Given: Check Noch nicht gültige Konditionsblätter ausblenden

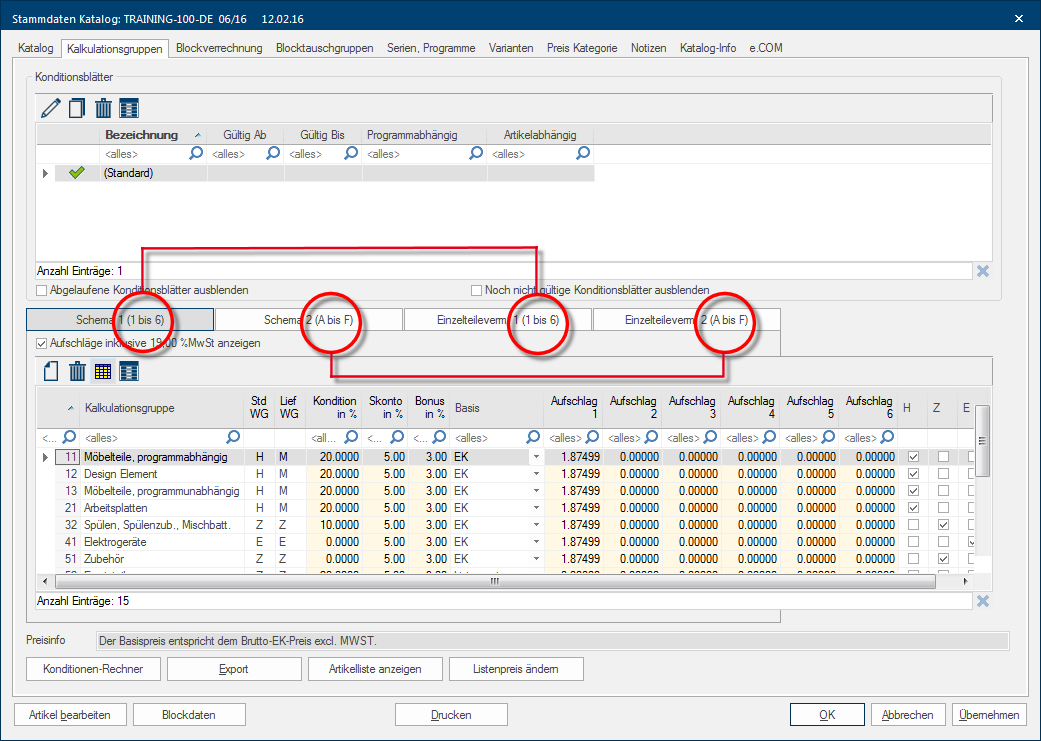Looking at the screenshot, I should point(477,291).
